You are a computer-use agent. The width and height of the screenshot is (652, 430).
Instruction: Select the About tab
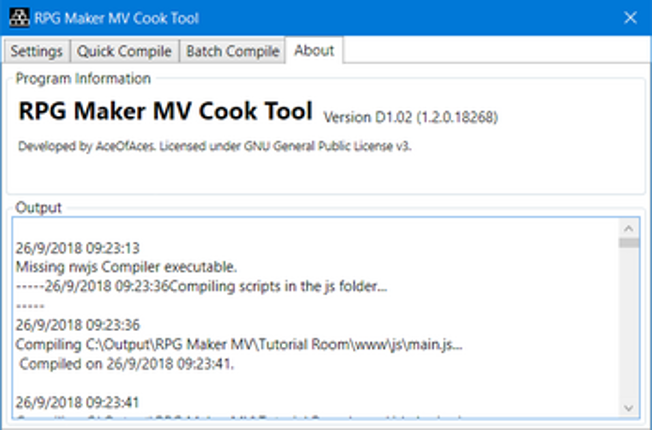(314, 50)
